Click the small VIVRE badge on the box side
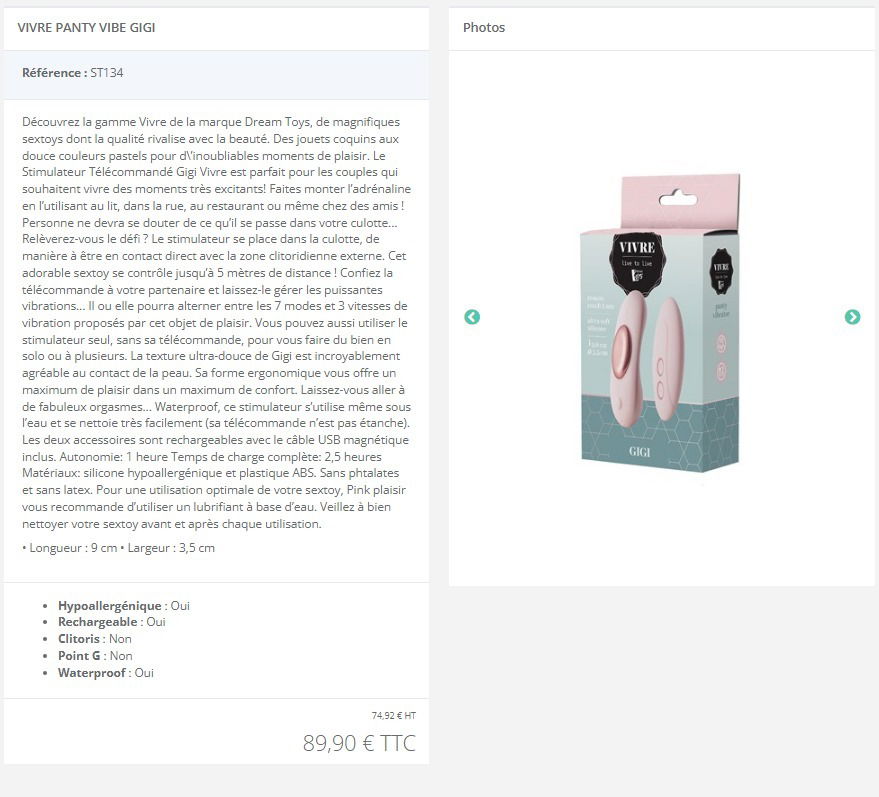 (721, 272)
